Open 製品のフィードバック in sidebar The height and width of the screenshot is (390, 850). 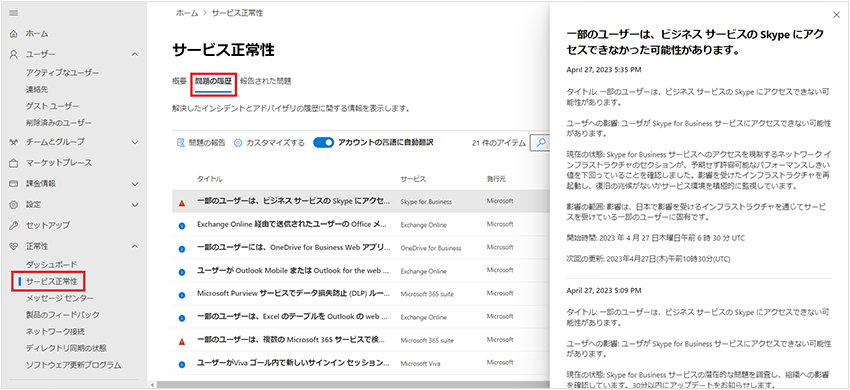pos(62,315)
